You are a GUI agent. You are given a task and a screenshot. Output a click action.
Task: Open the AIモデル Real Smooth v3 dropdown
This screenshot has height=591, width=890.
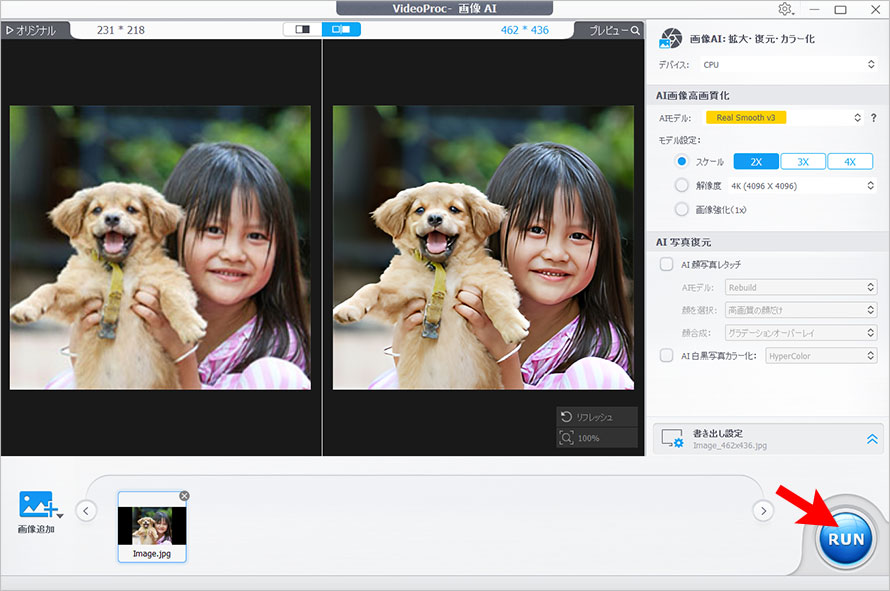(x=783, y=118)
